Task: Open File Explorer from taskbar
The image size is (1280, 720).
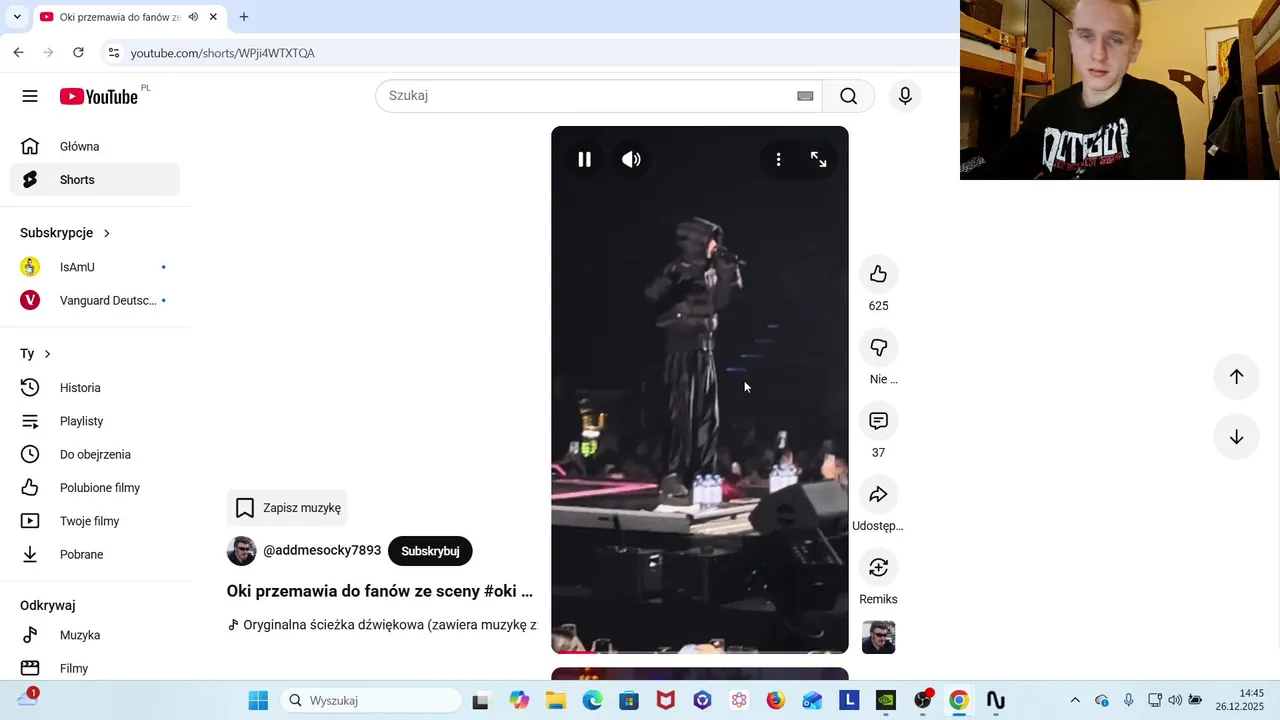Action: pyautogui.click(x=555, y=700)
